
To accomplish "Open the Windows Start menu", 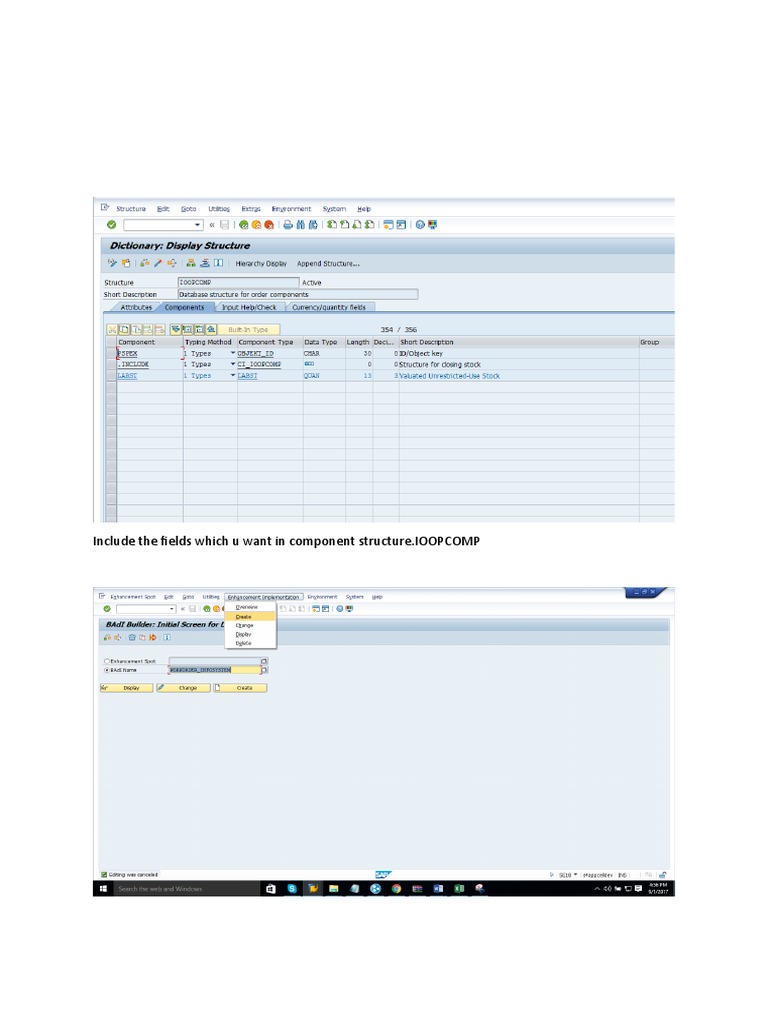I will [103, 889].
